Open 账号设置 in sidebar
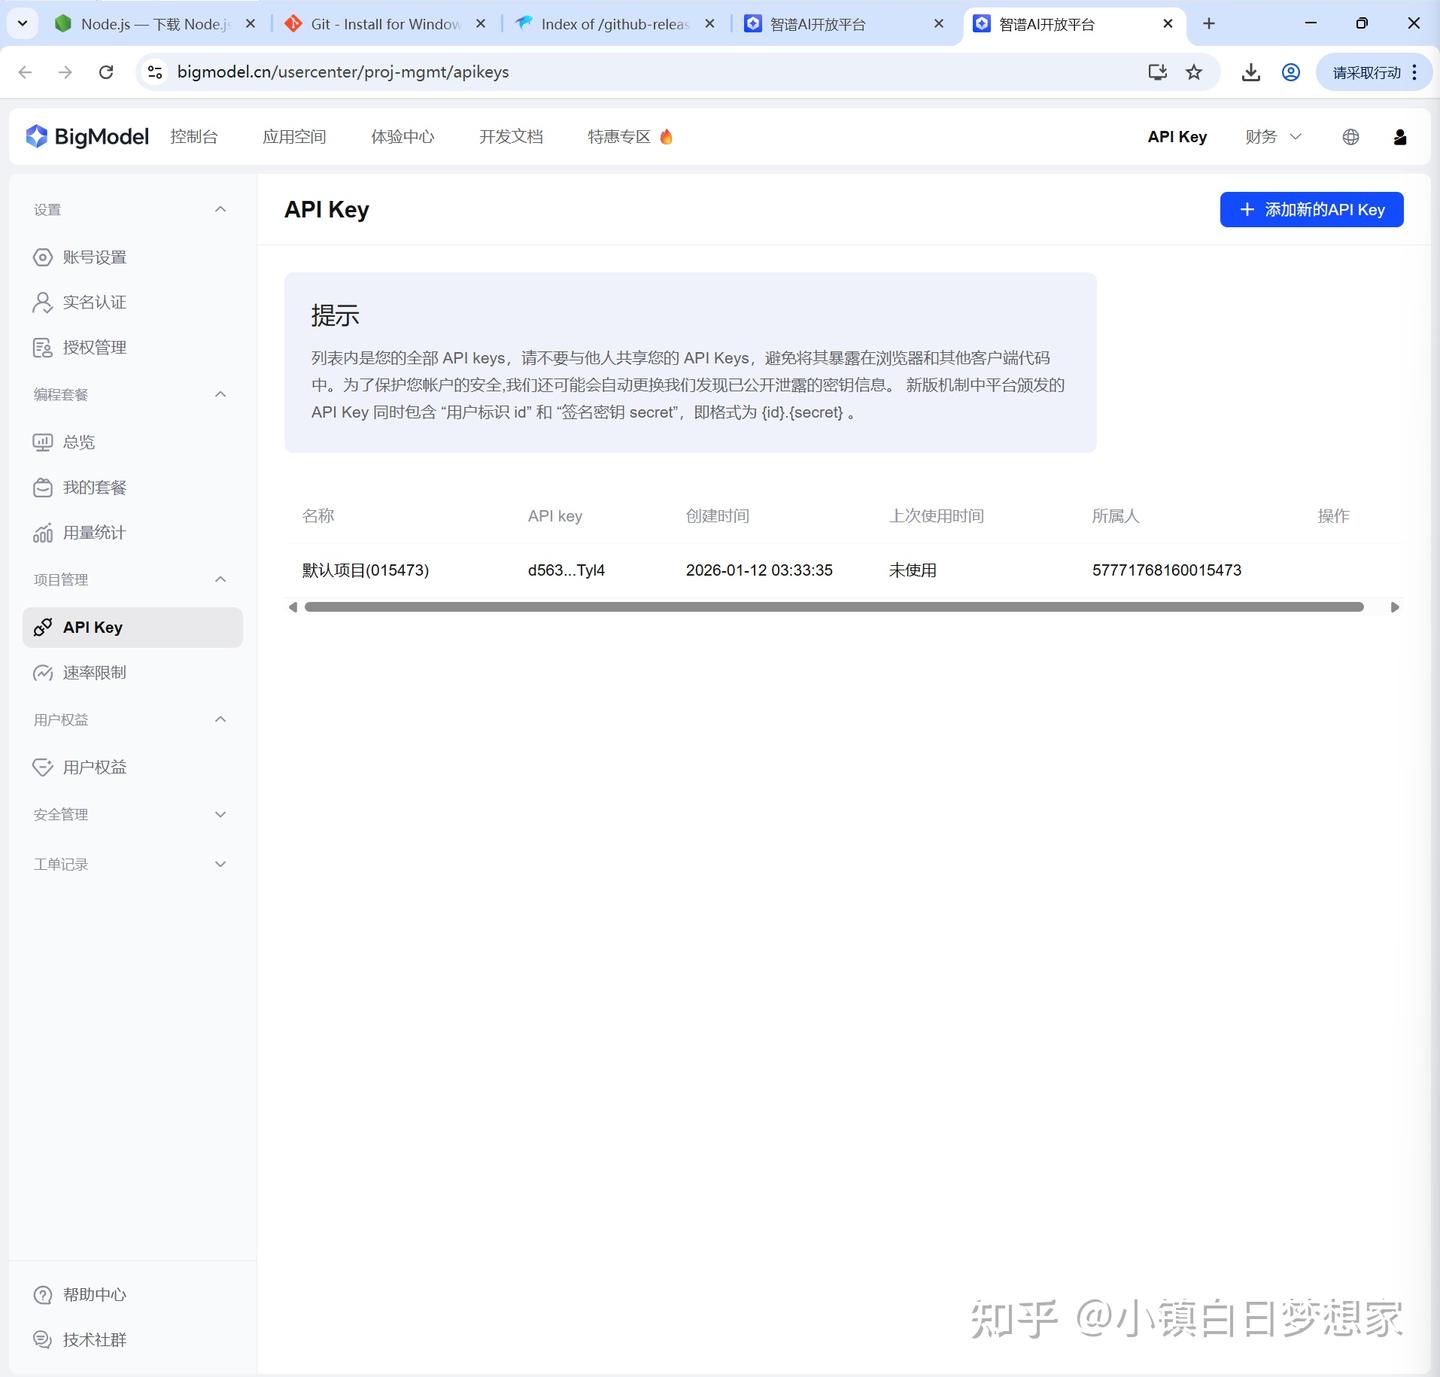The width and height of the screenshot is (1440, 1377). (94, 257)
